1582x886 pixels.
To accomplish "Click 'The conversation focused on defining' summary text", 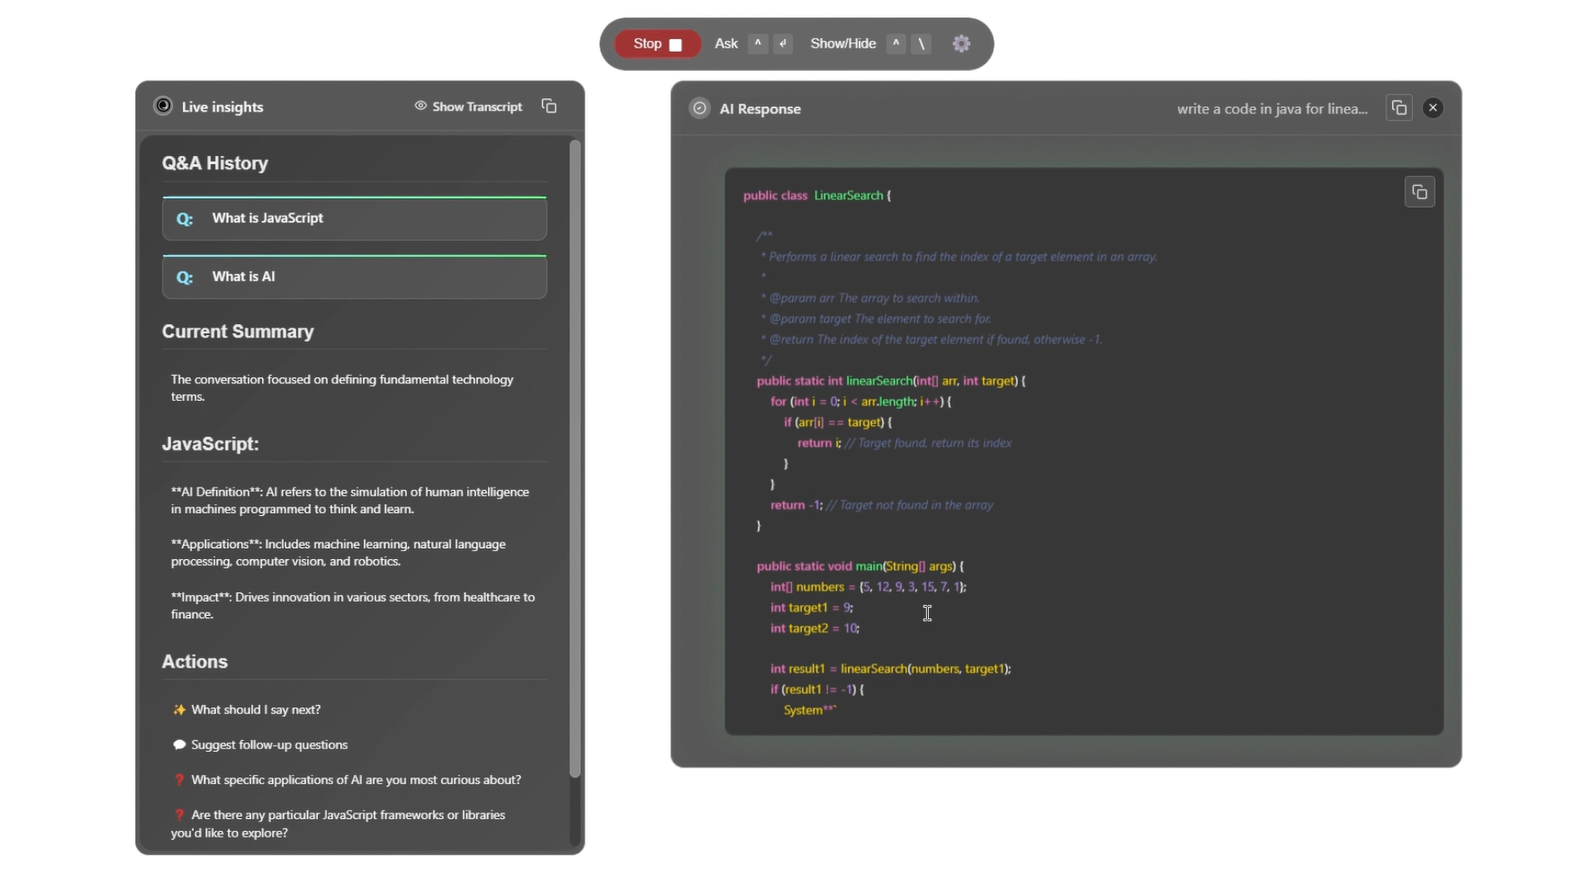I will click(x=342, y=388).
